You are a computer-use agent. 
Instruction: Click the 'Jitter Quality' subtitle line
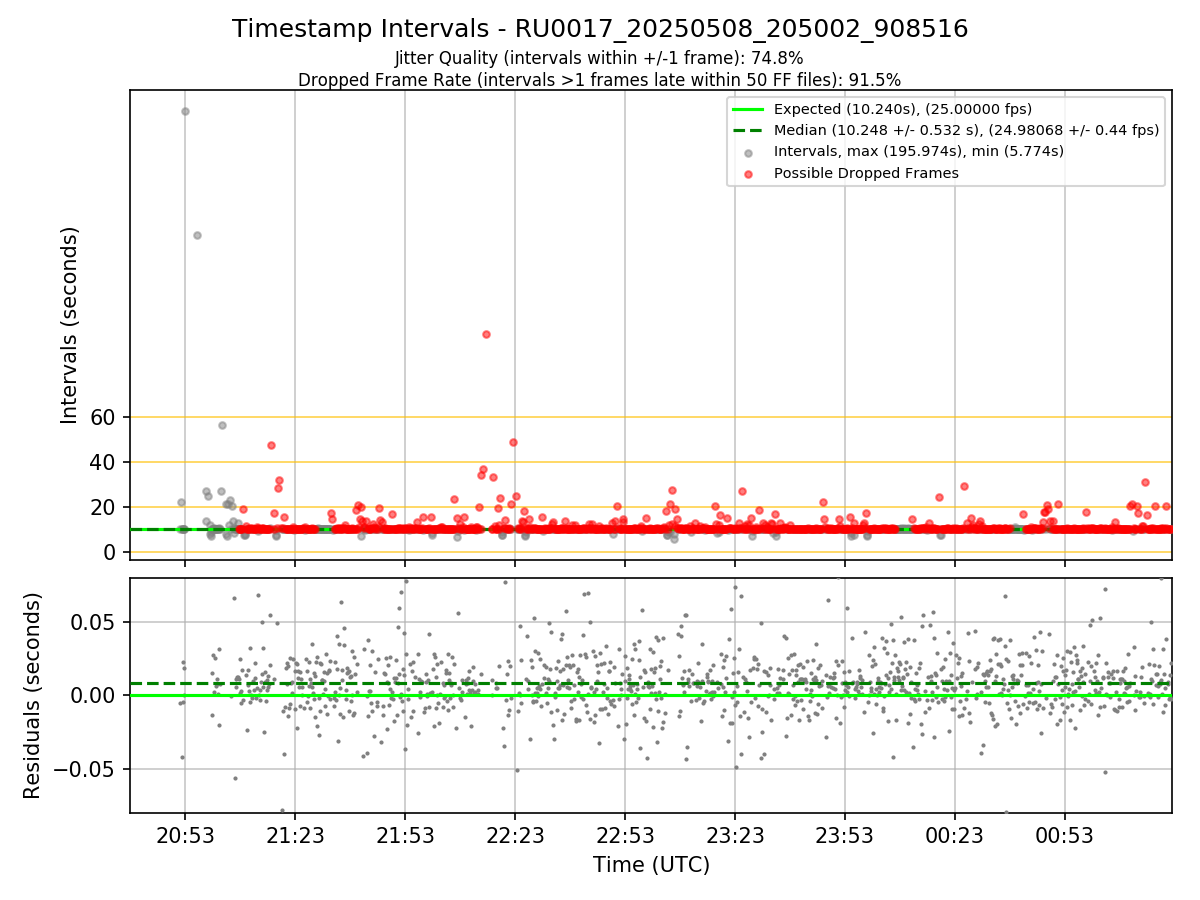pyautogui.click(x=599, y=58)
